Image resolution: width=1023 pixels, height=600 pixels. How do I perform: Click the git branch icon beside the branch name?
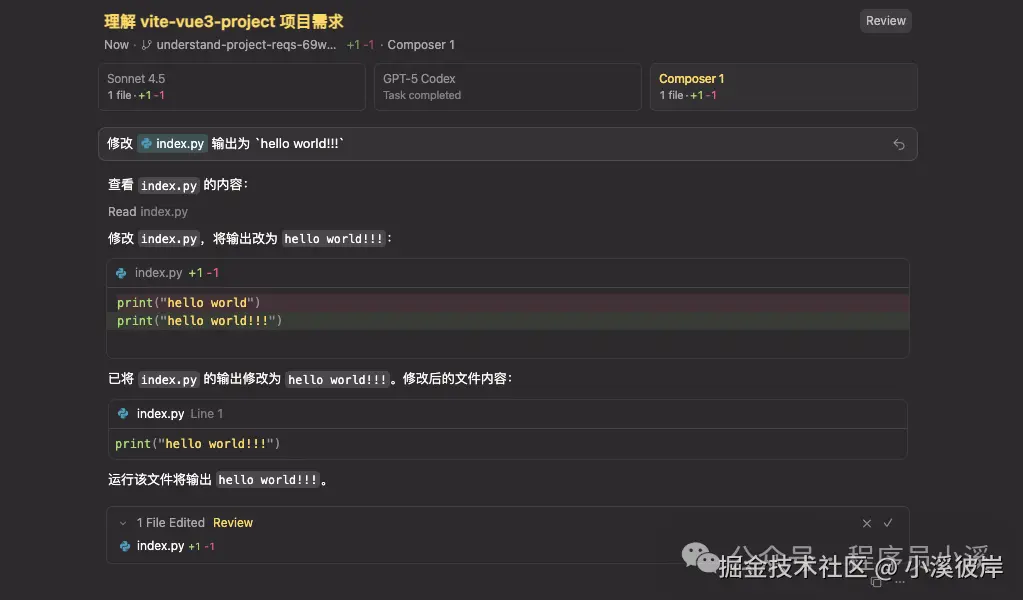coord(147,45)
